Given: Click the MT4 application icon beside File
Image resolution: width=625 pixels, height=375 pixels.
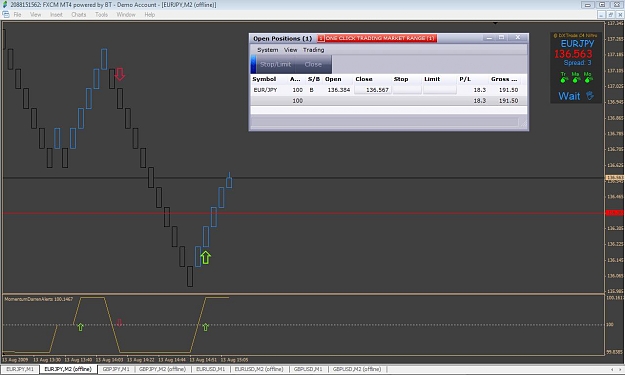Looking at the screenshot, I should [6, 14].
